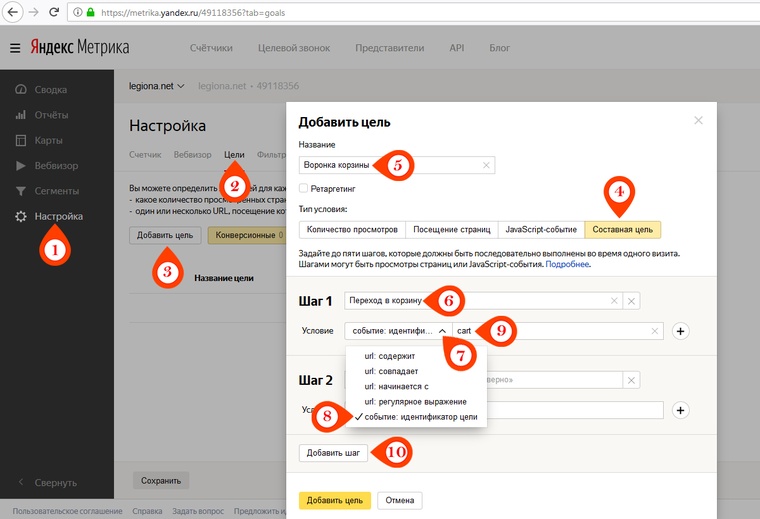Enable the Ретаргетинг checkbox
Viewport: 760px width, 519px height.
(x=303, y=188)
